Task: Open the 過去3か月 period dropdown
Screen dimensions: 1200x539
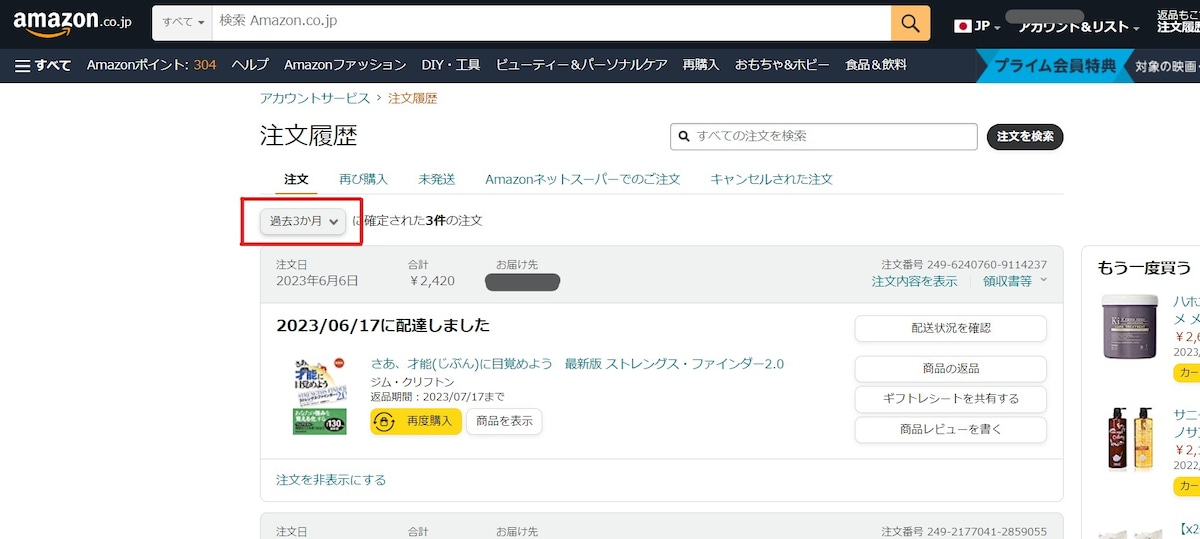Action: point(303,221)
